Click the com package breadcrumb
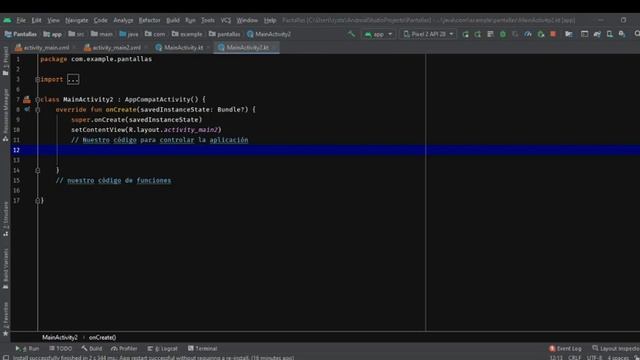 tap(155, 34)
